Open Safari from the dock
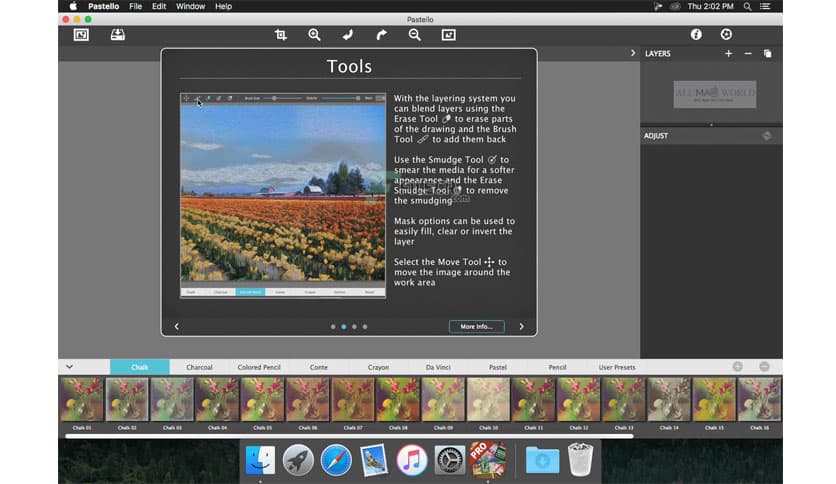The width and height of the screenshot is (836, 484). tap(336, 459)
